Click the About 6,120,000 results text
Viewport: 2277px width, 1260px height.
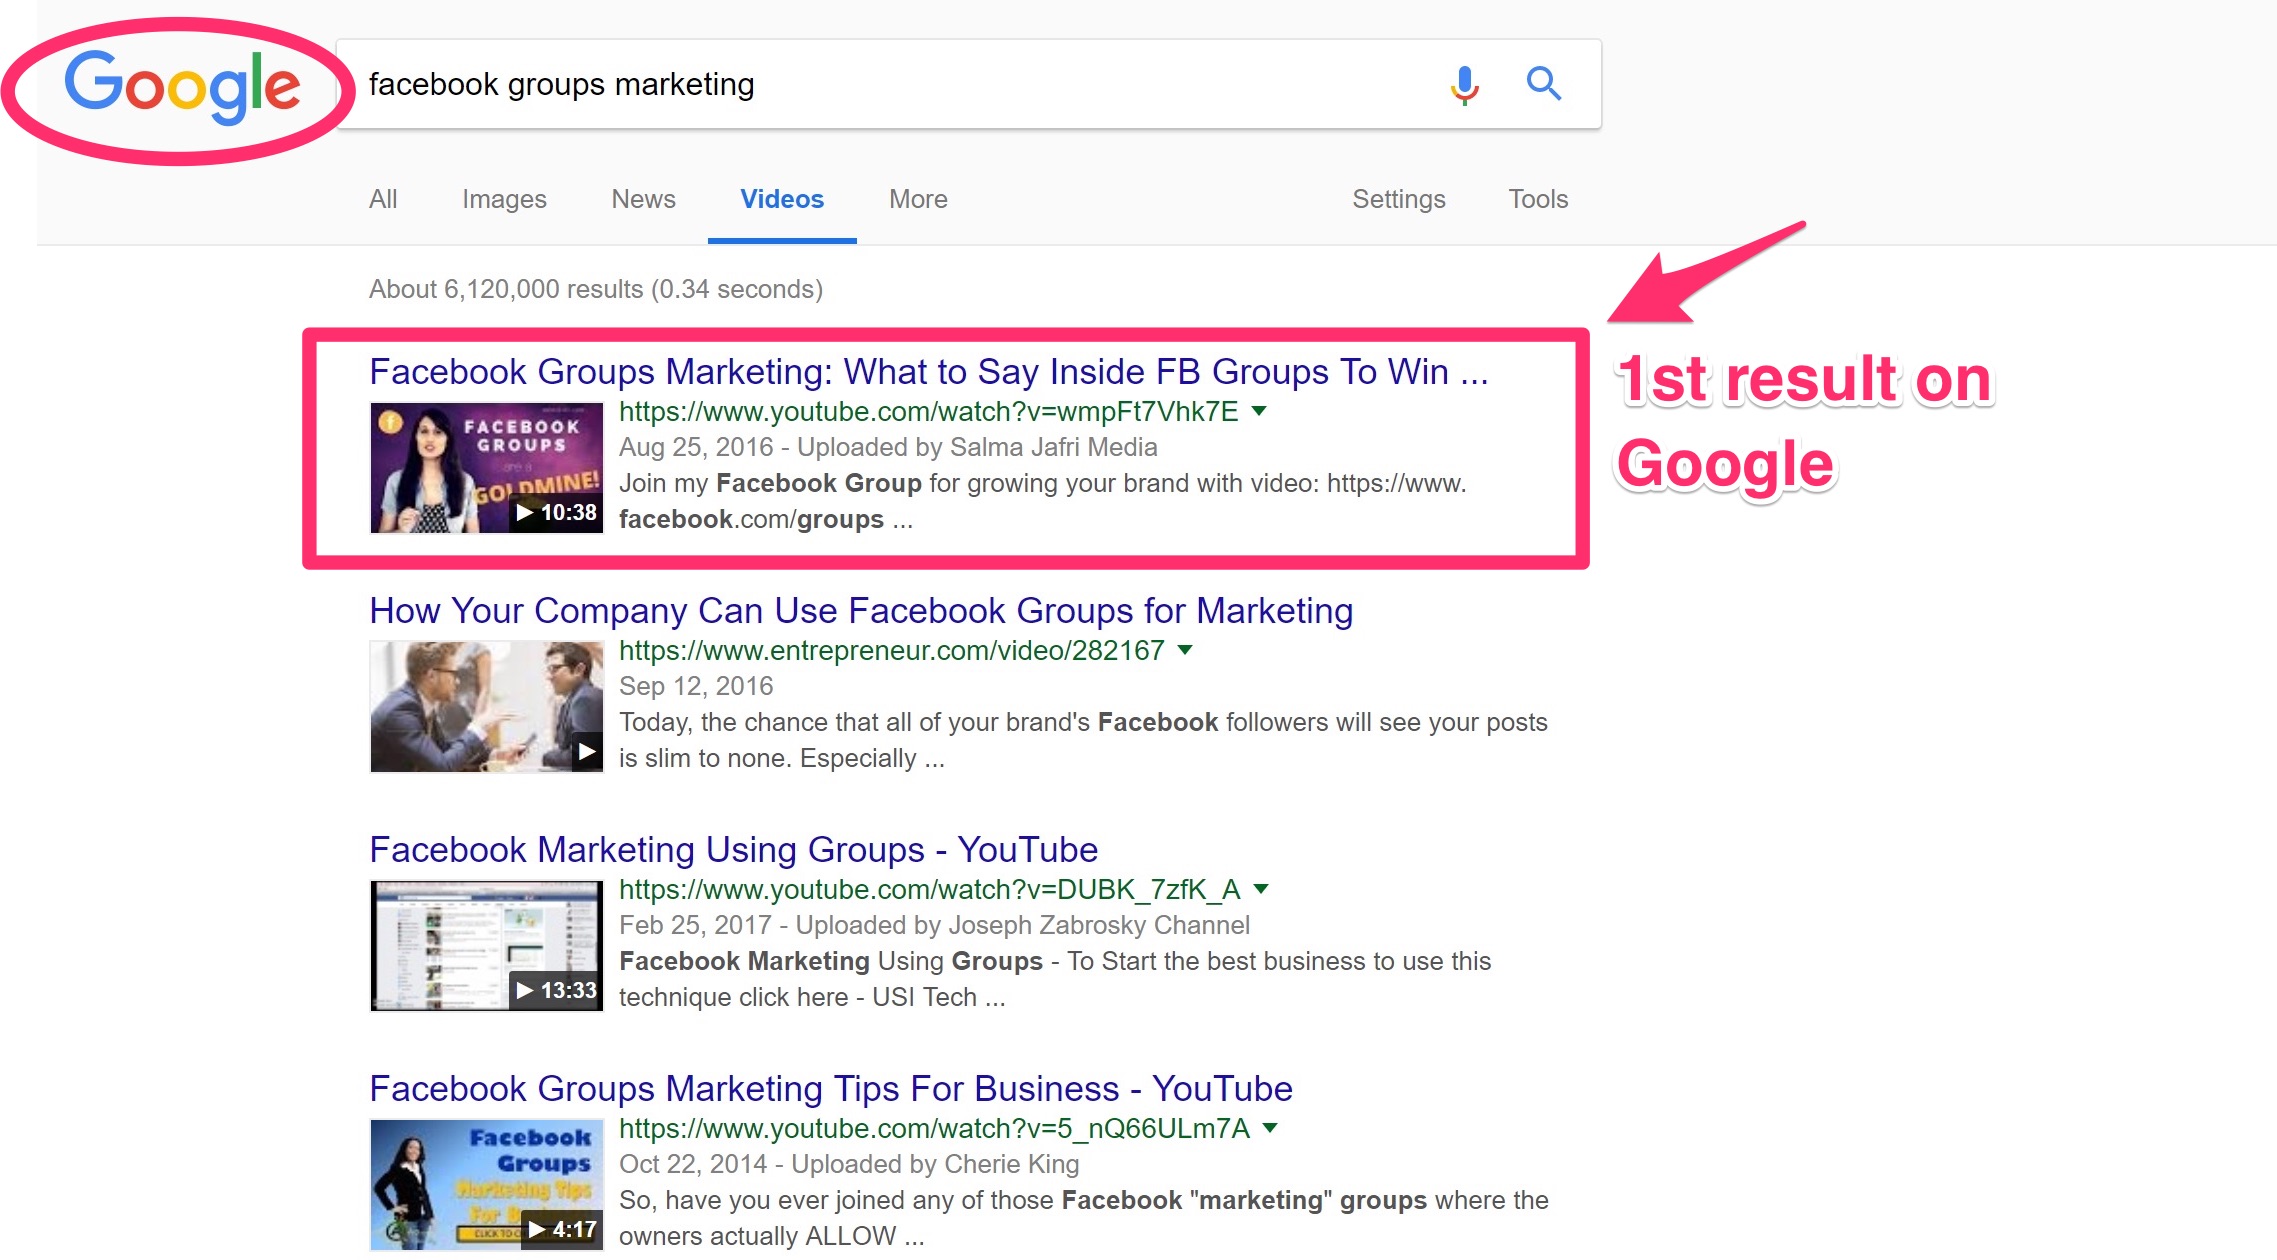(596, 289)
